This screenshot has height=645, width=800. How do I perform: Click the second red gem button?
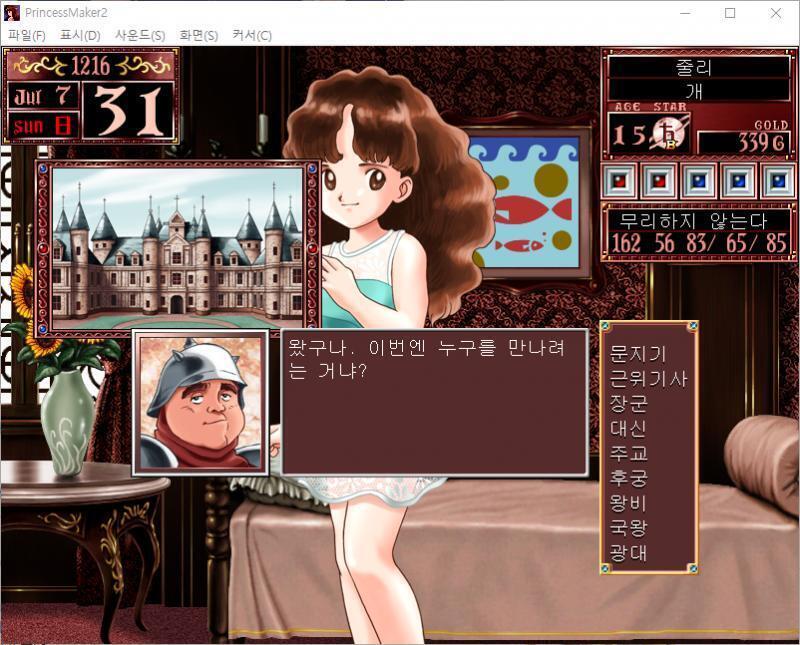coord(659,181)
